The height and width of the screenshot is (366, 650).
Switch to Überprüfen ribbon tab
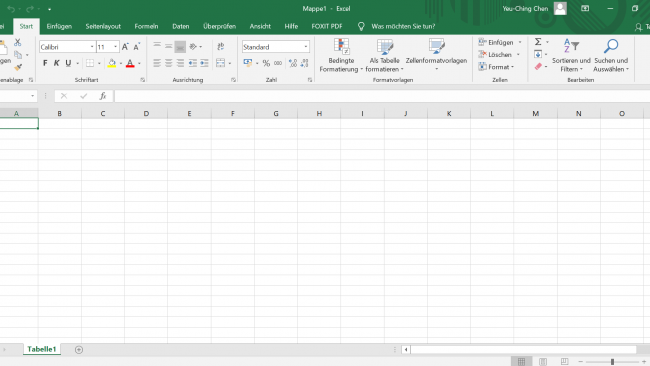pyautogui.click(x=219, y=27)
